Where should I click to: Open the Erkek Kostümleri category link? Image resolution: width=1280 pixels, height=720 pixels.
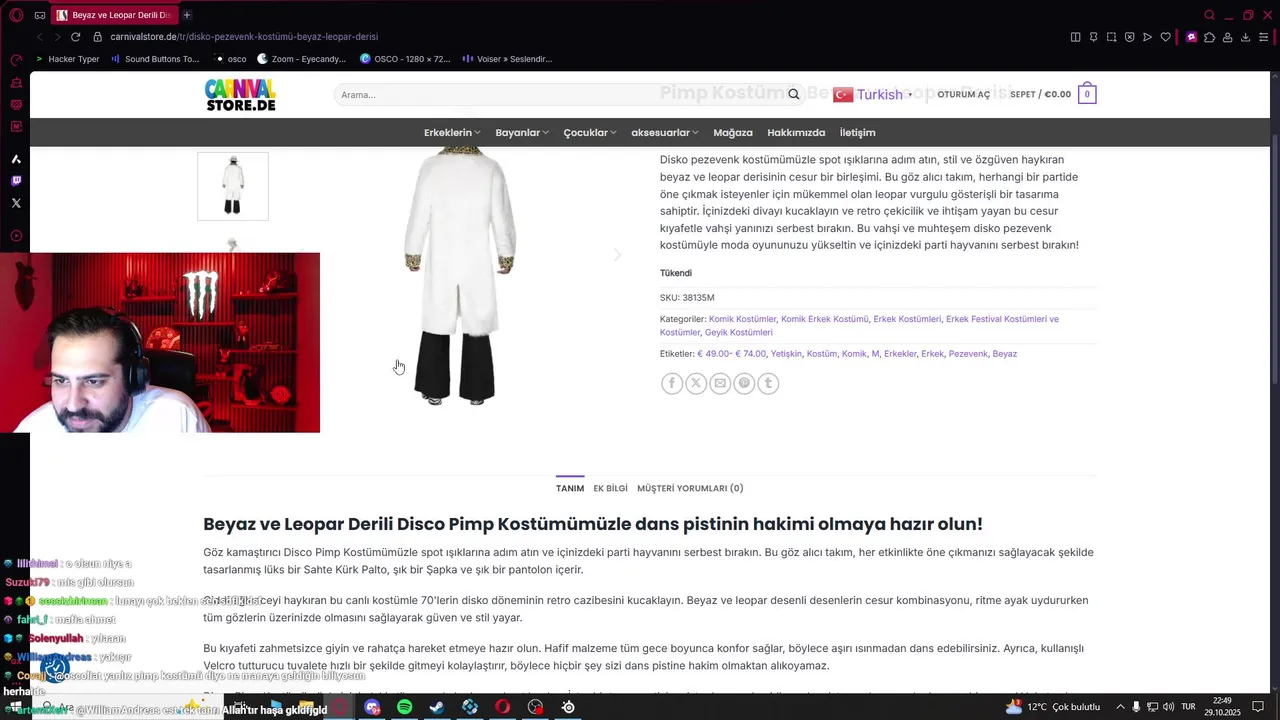click(907, 319)
